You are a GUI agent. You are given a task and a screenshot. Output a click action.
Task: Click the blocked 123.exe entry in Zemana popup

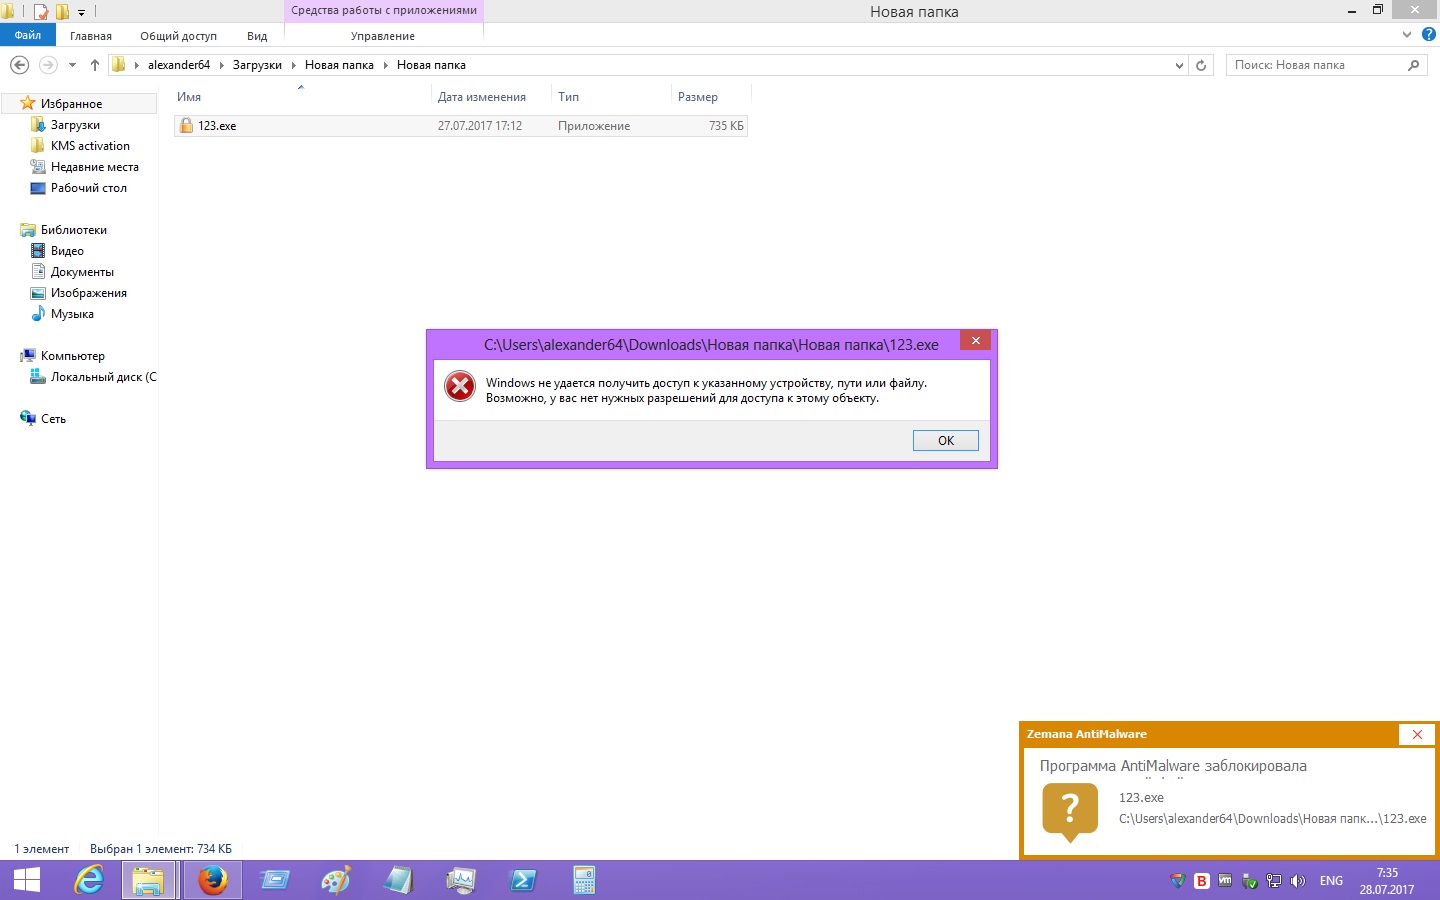[x=1141, y=798]
